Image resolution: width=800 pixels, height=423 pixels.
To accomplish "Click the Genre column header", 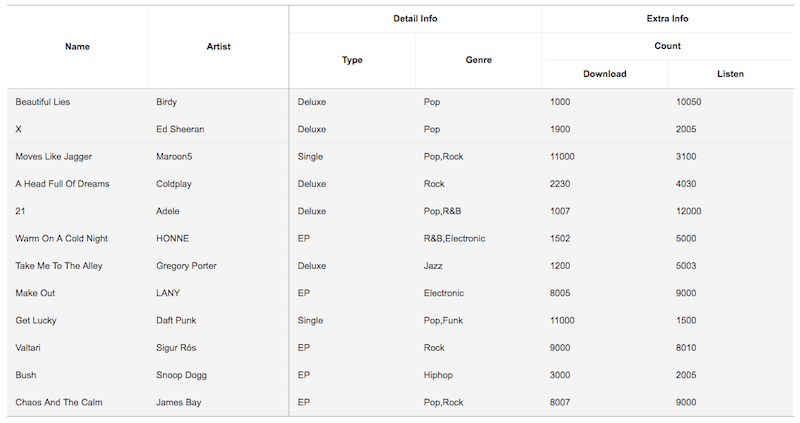I will [478, 60].
